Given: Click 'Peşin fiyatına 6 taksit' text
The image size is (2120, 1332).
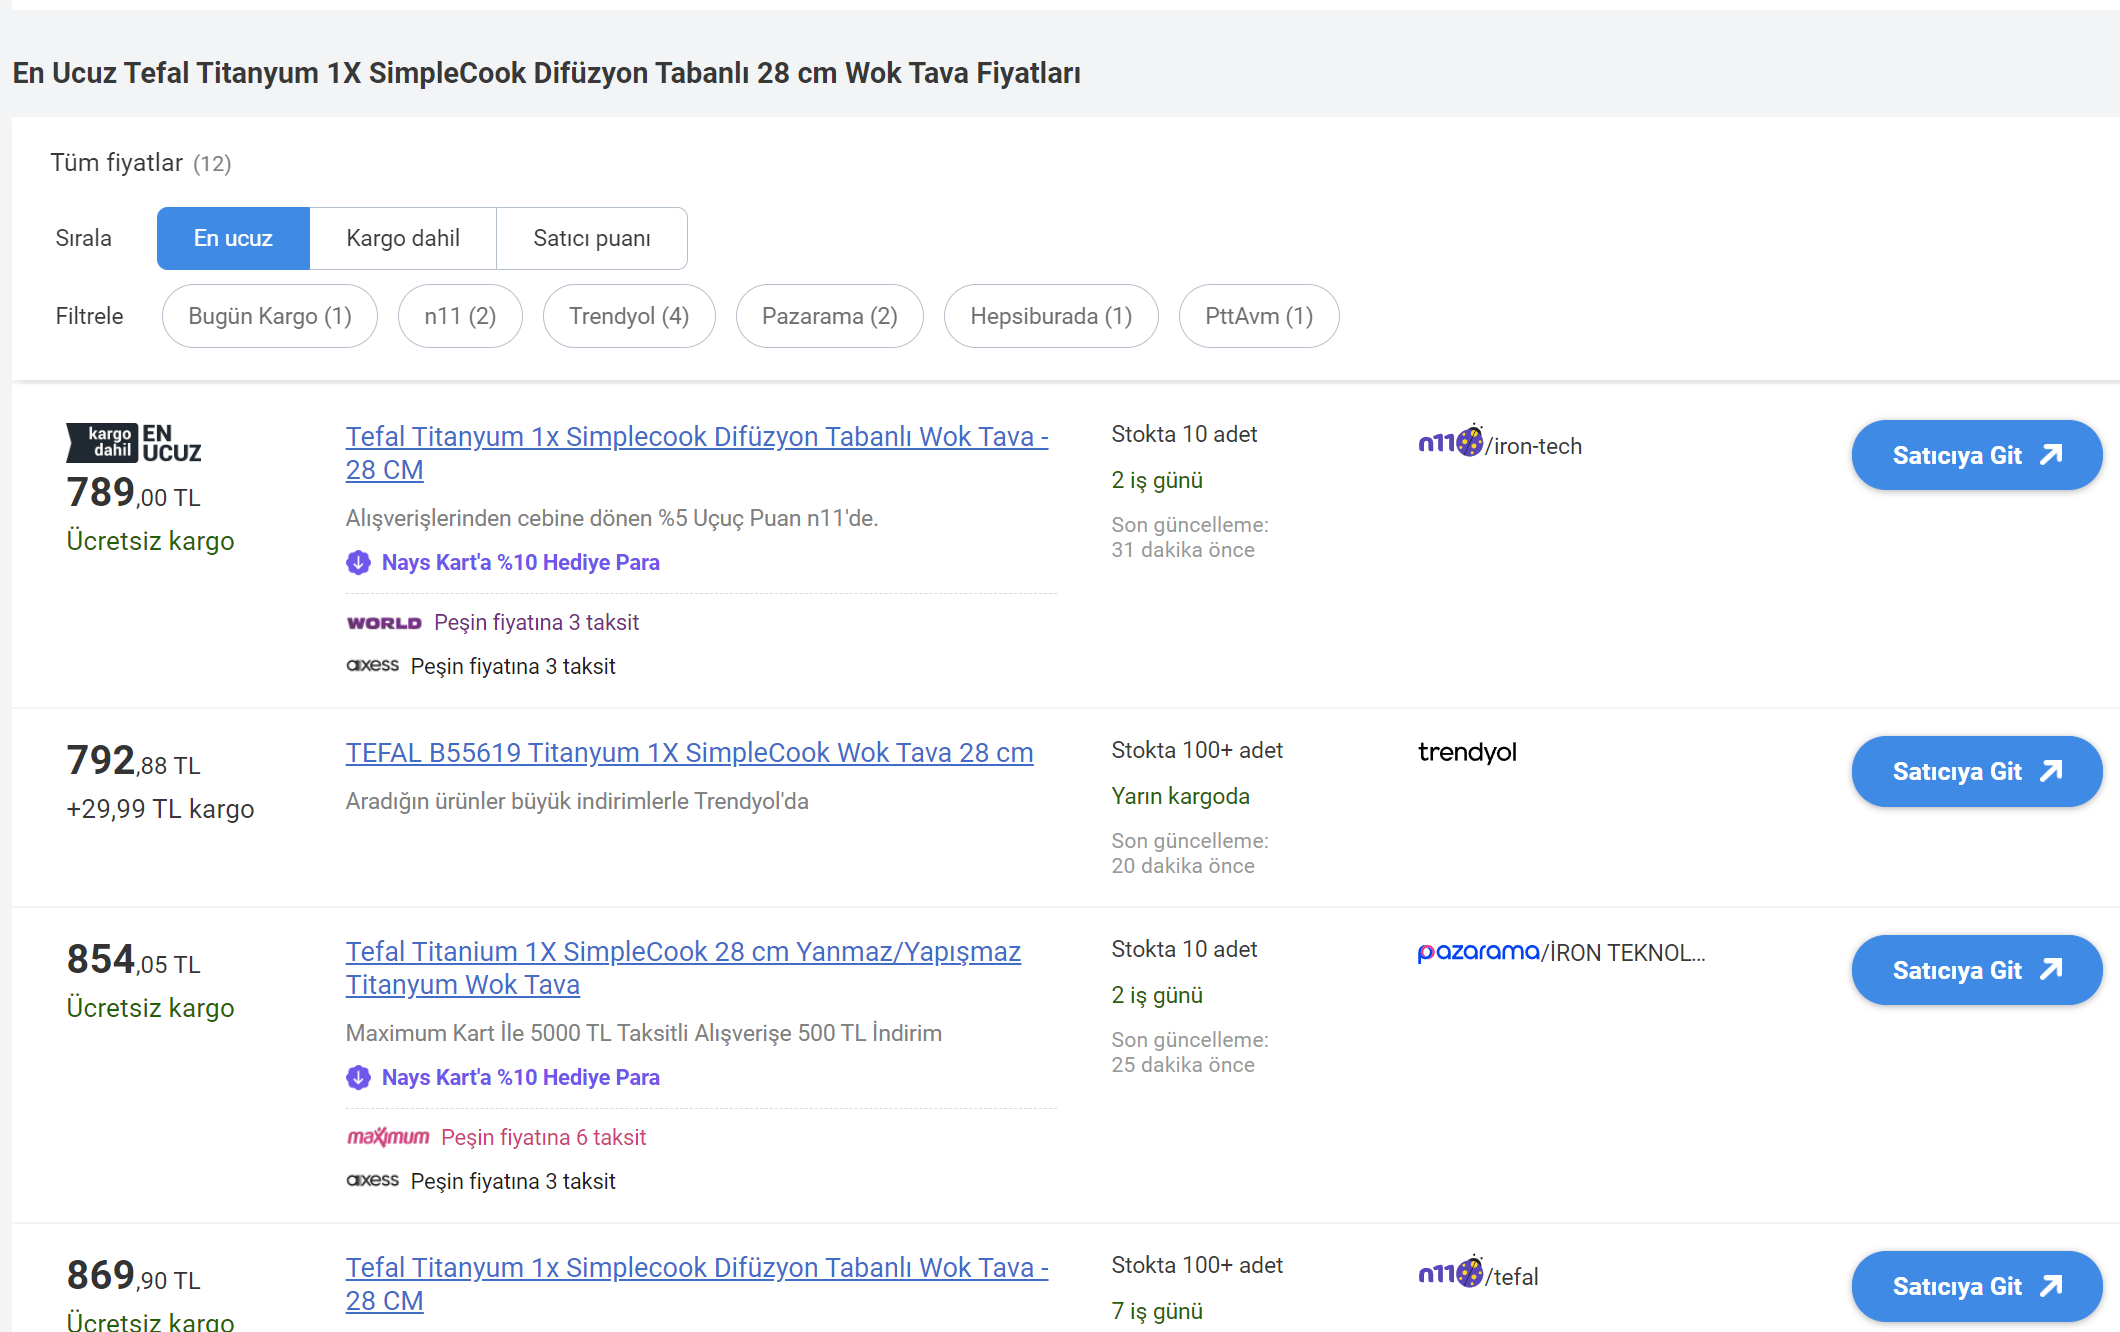Looking at the screenshot, I should tap(543, 1138).
